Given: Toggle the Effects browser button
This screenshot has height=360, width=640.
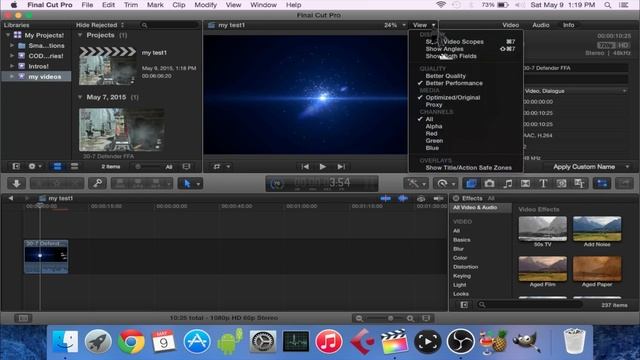Looking at the screenshot, I should point(471,184).
